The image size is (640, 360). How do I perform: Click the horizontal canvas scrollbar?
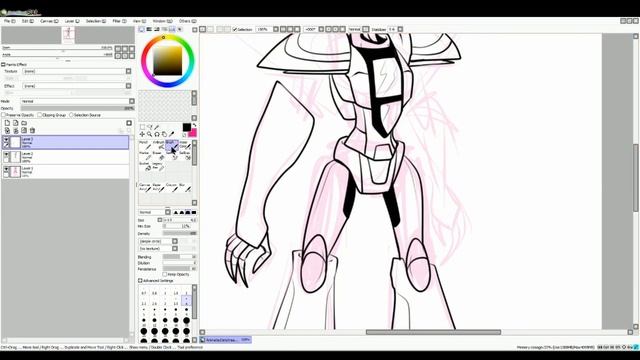433,332
